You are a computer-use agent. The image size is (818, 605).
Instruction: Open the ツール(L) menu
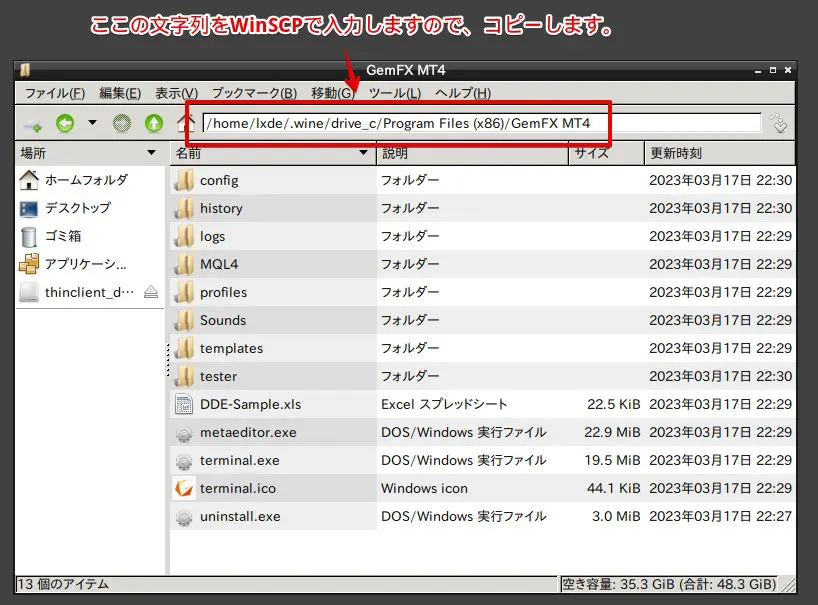coord(395,93)
